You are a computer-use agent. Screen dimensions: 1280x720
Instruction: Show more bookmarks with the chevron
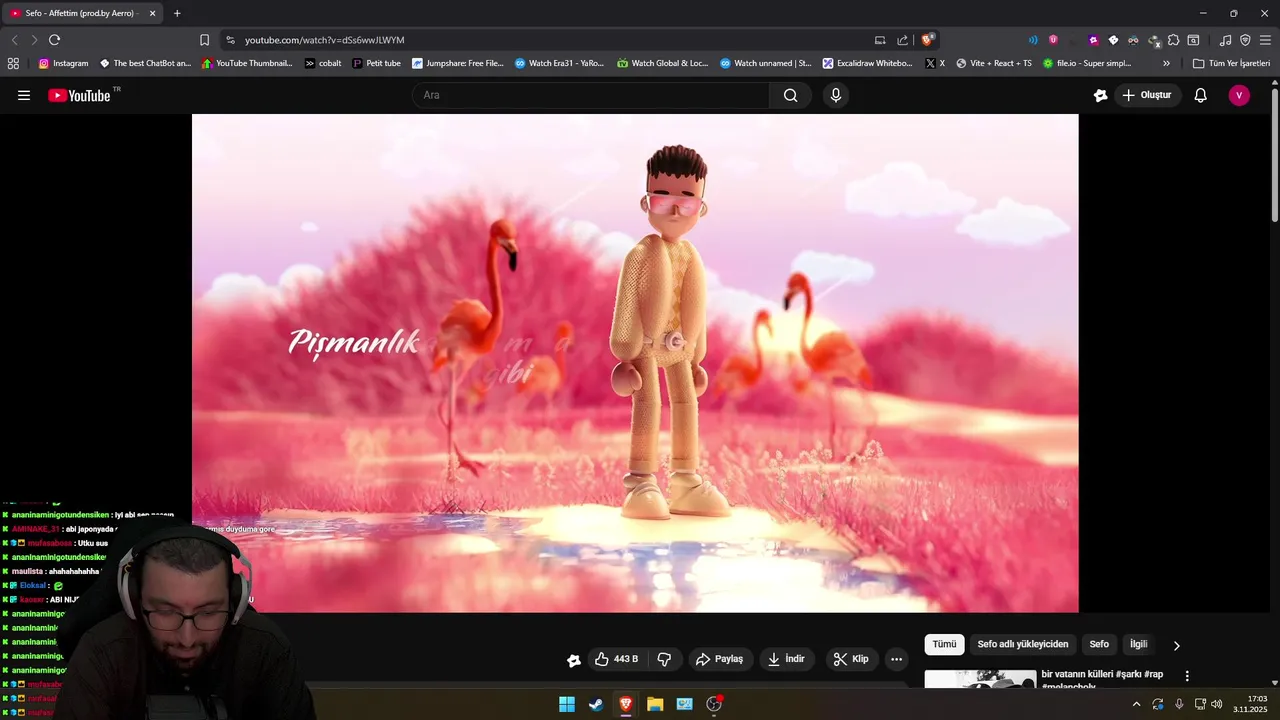tap(1166, 63)
